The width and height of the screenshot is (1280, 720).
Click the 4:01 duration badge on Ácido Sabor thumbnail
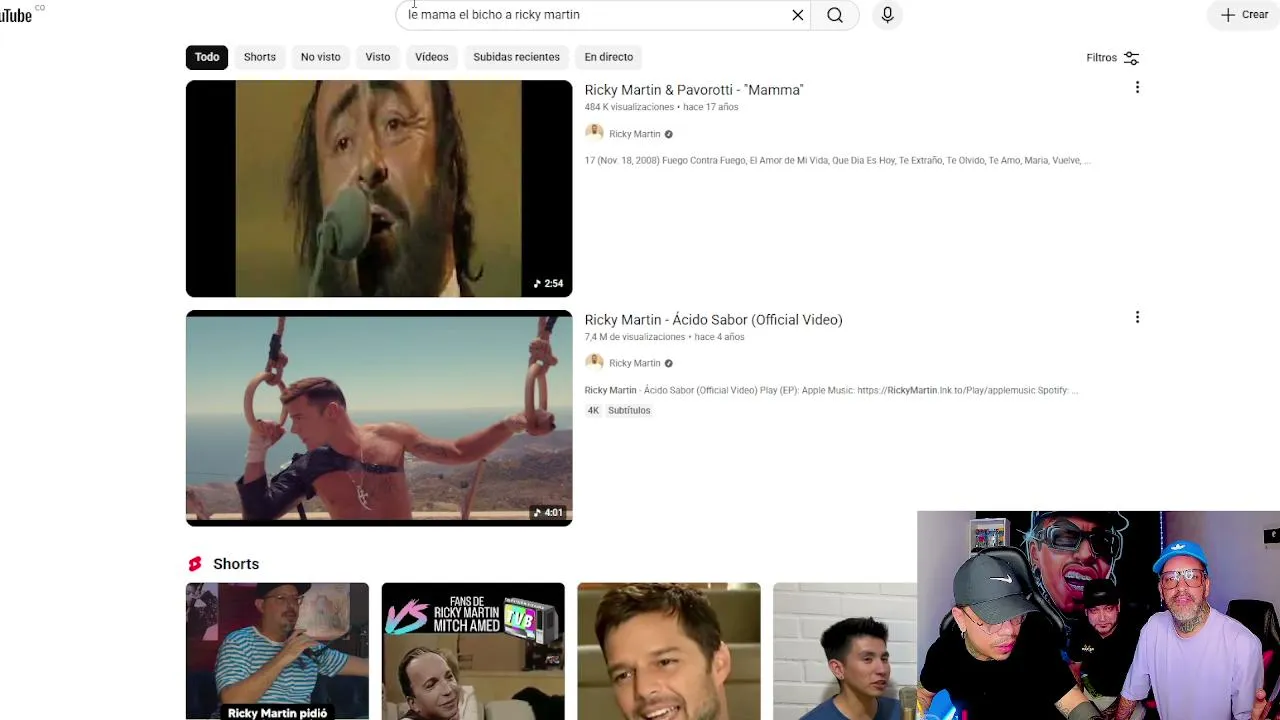[x=549, y=513]
